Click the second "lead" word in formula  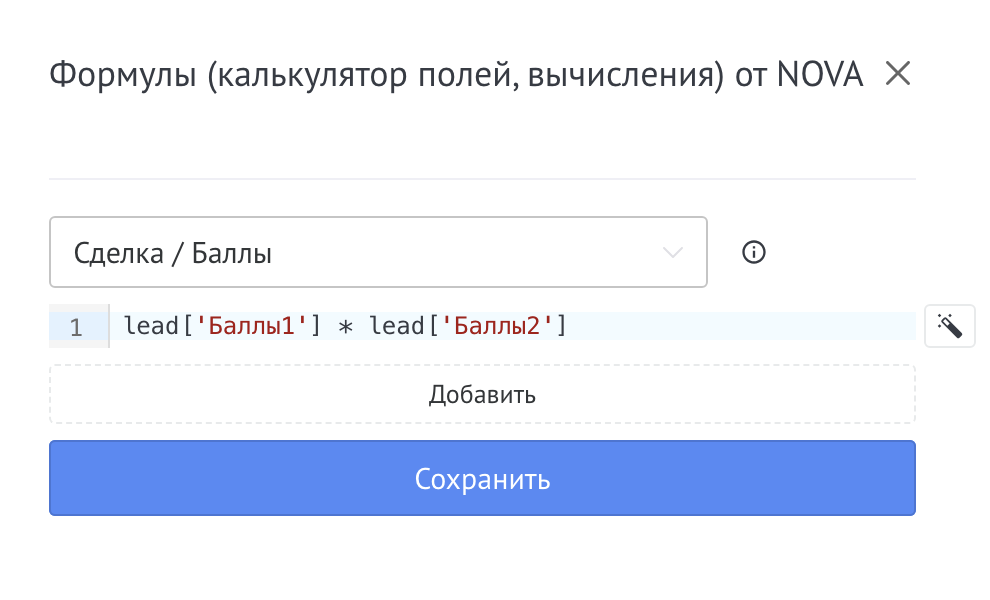[398, 326]
